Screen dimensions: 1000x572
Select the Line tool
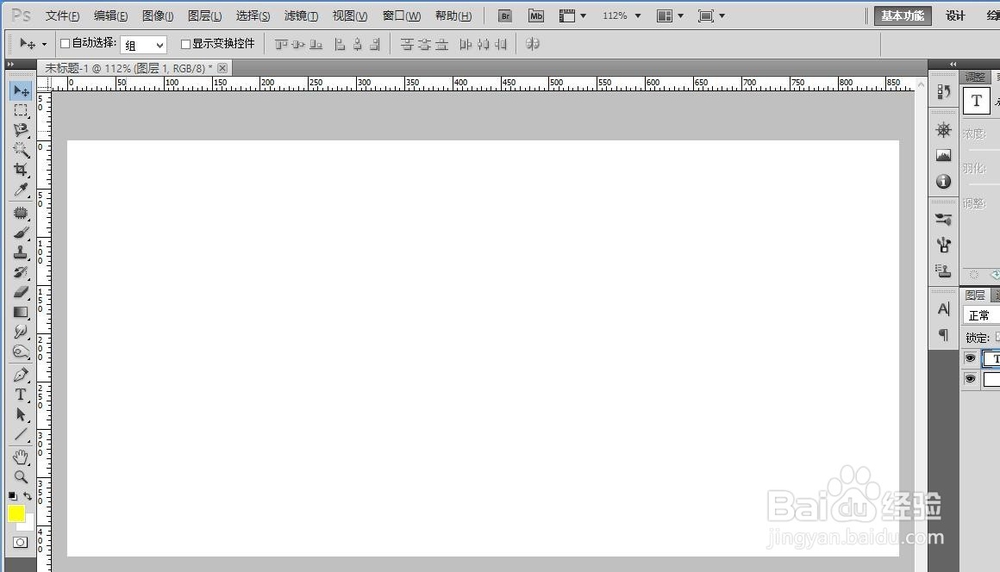coord(21,434)
